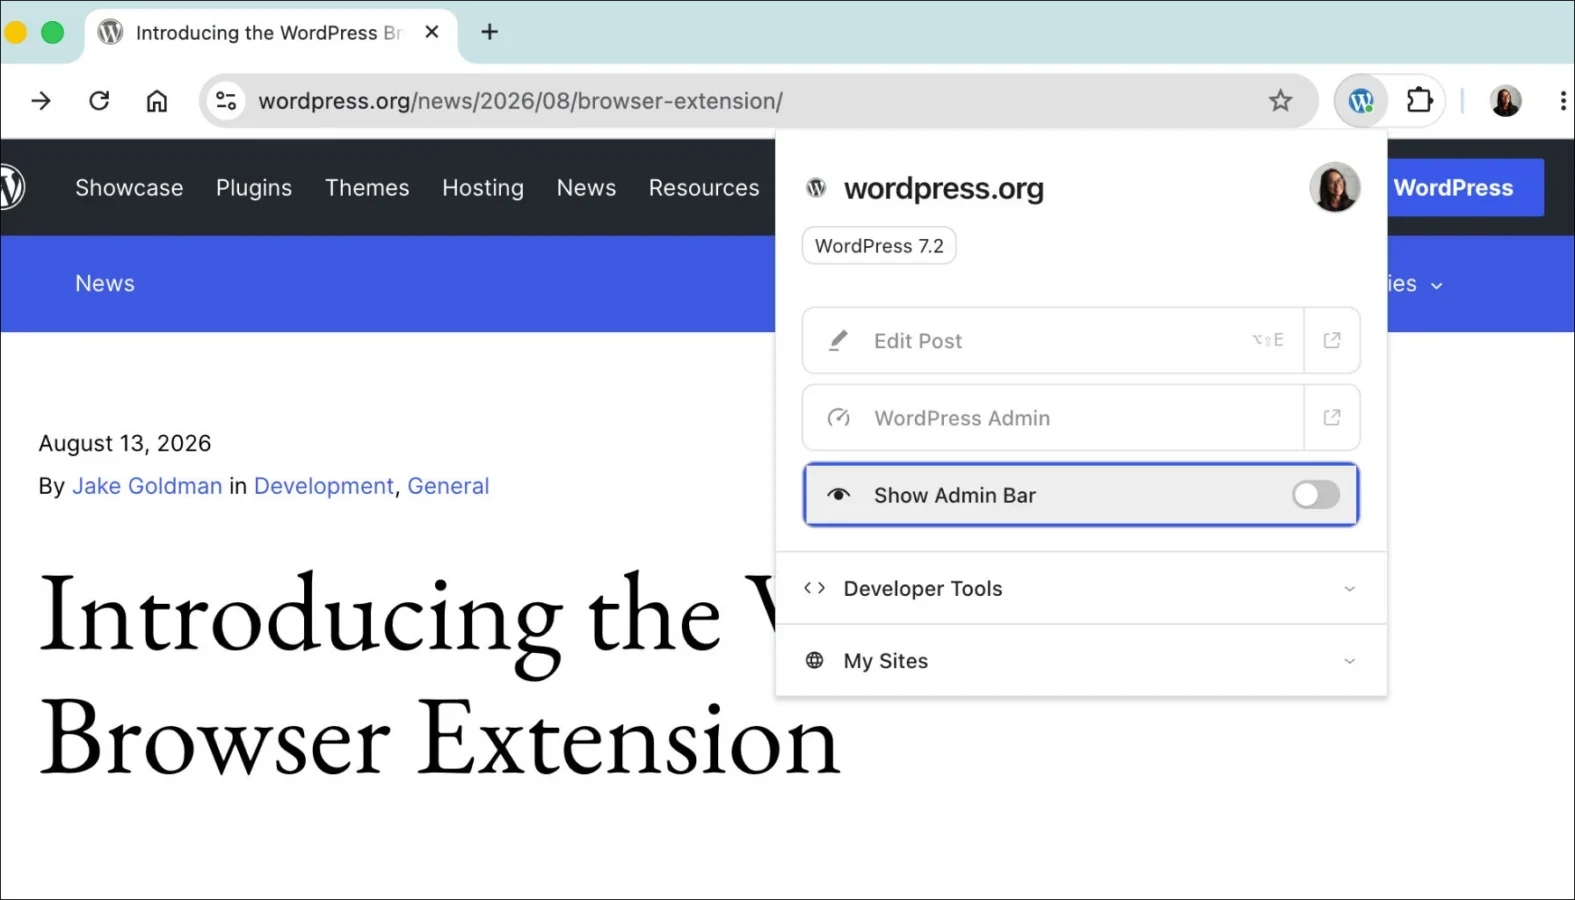Click the pencil icon beside Edit Post
The width and height of the screenshot is (1575, 900).
click(838, 340)
